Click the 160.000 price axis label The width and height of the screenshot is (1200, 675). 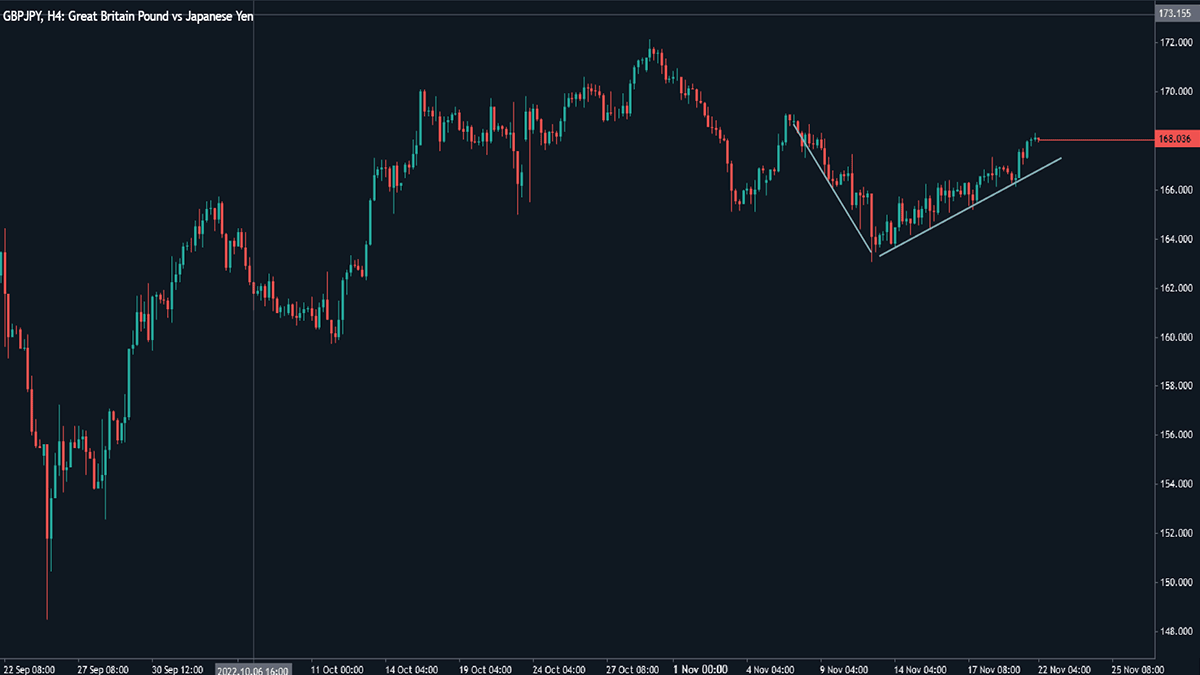[x=1175, y=337]
